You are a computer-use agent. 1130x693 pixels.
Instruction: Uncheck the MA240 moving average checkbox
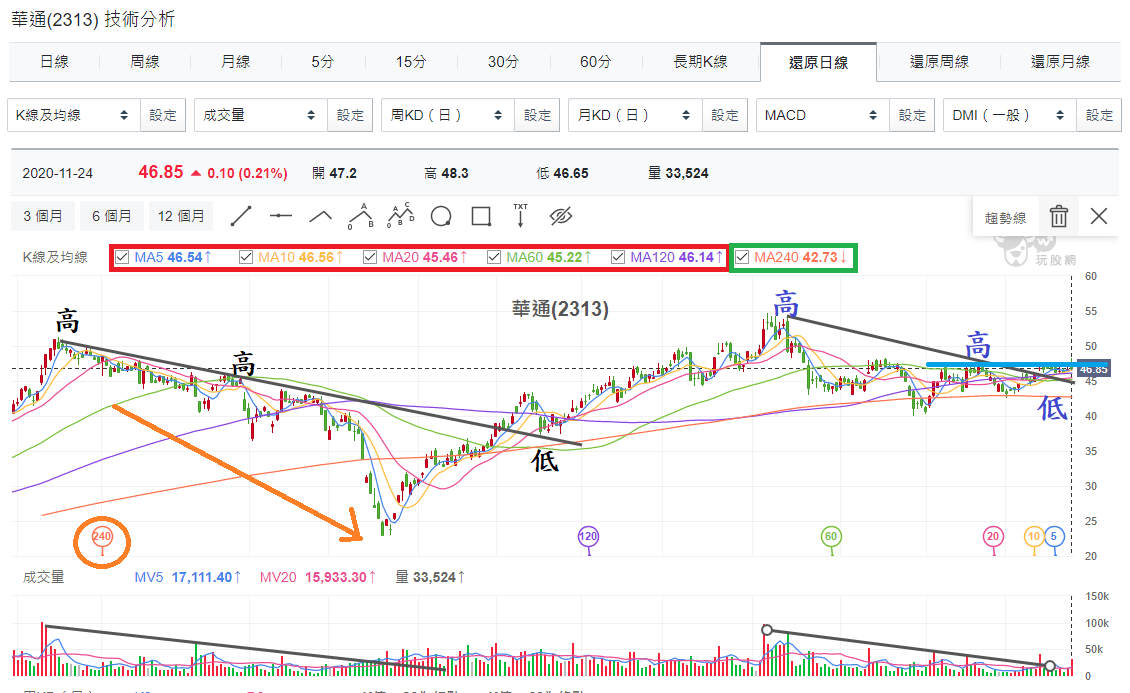click(x=742, y=257)
